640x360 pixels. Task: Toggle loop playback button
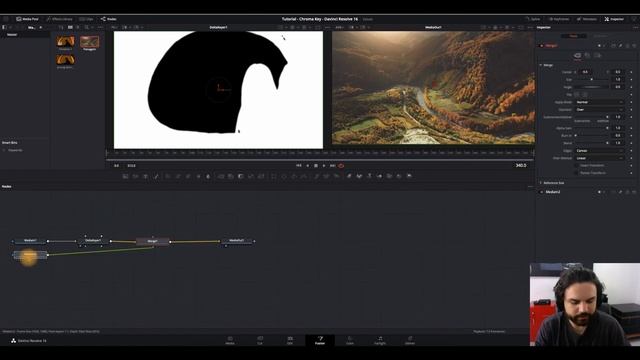[341, 166]
